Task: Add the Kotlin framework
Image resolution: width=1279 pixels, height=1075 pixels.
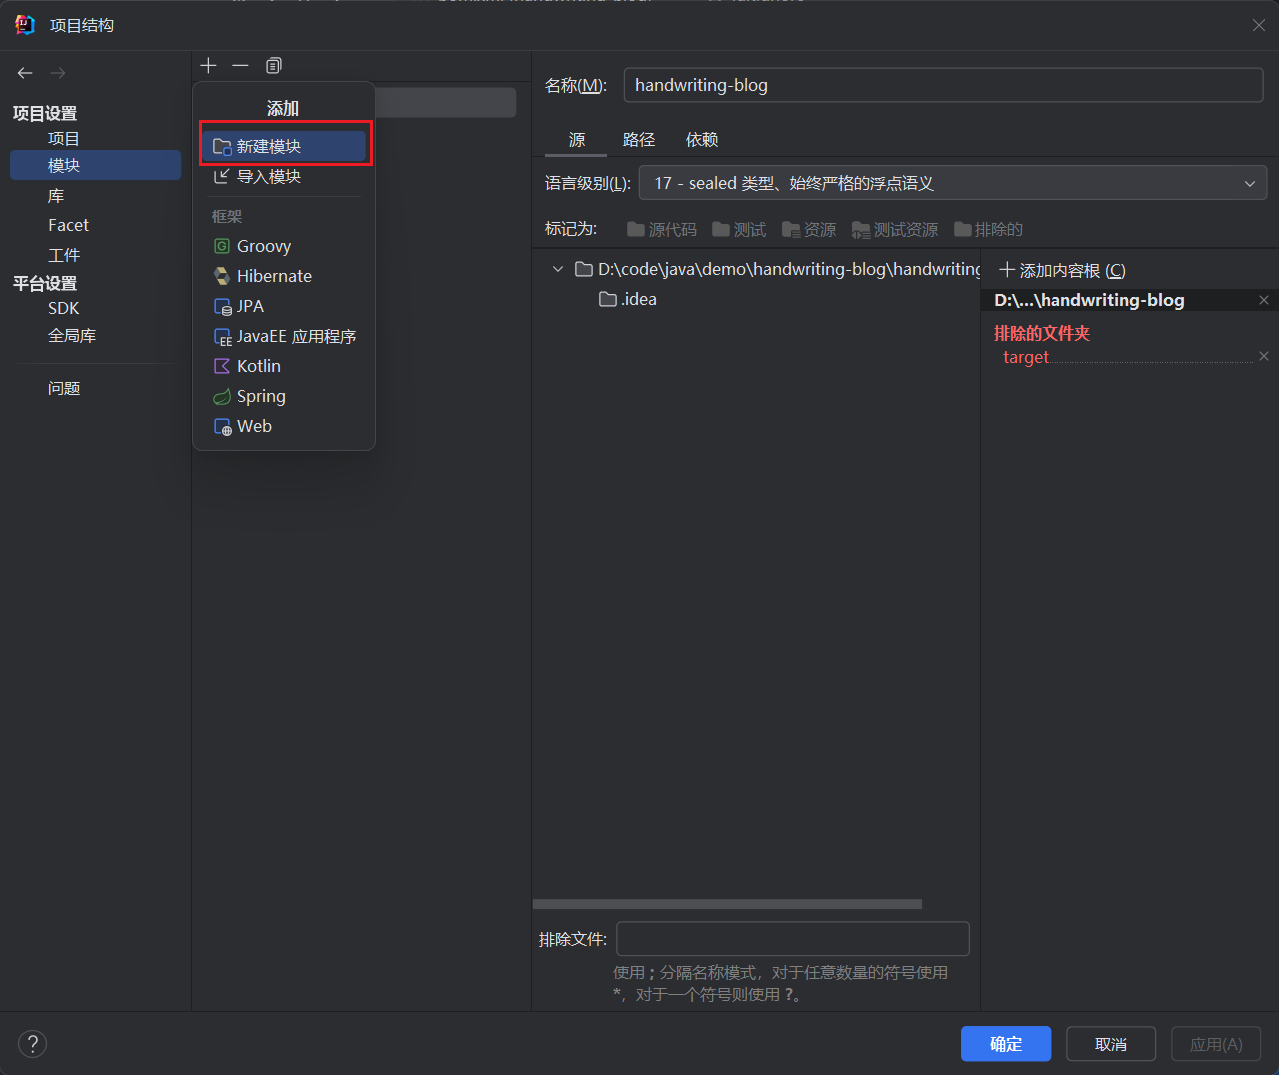Action: [284, 366]
